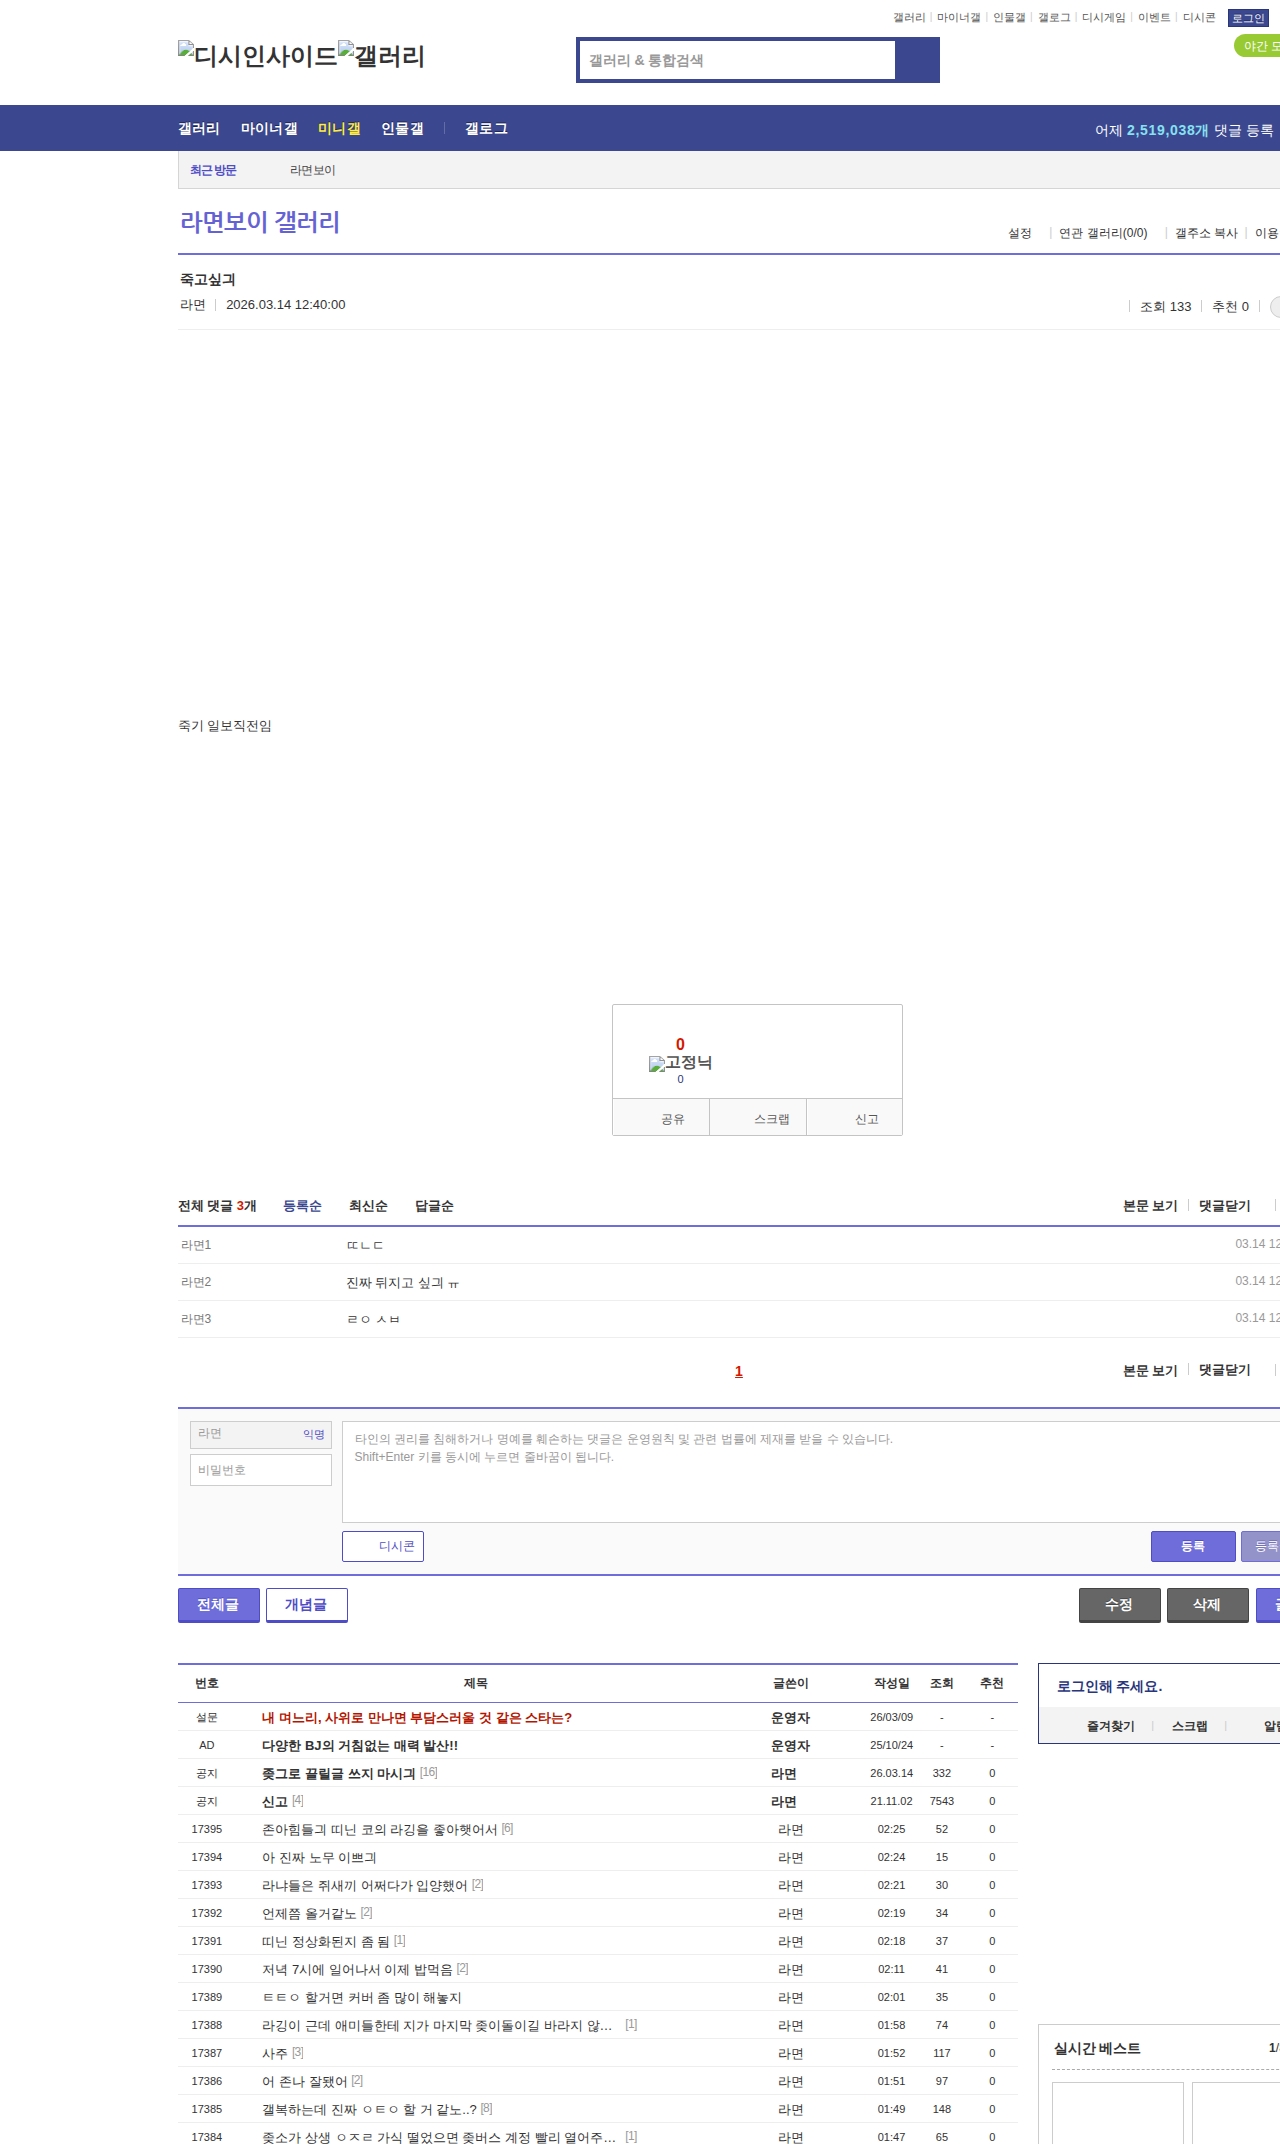Click the 비밀번호 input field
The image size is (1280, 2144).
261,1470
